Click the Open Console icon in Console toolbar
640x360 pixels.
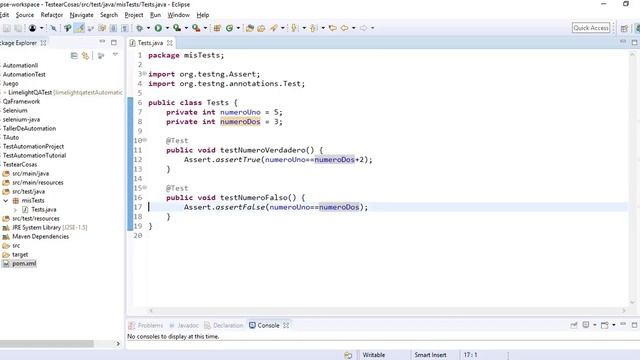coord(604,325)
